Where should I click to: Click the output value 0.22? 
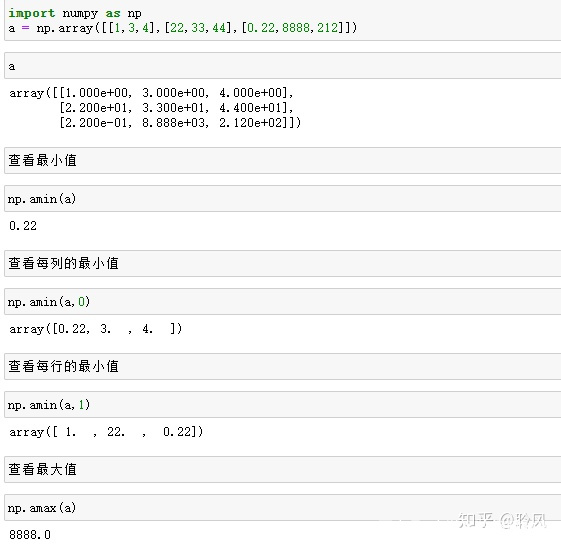(x=23, y=226)
